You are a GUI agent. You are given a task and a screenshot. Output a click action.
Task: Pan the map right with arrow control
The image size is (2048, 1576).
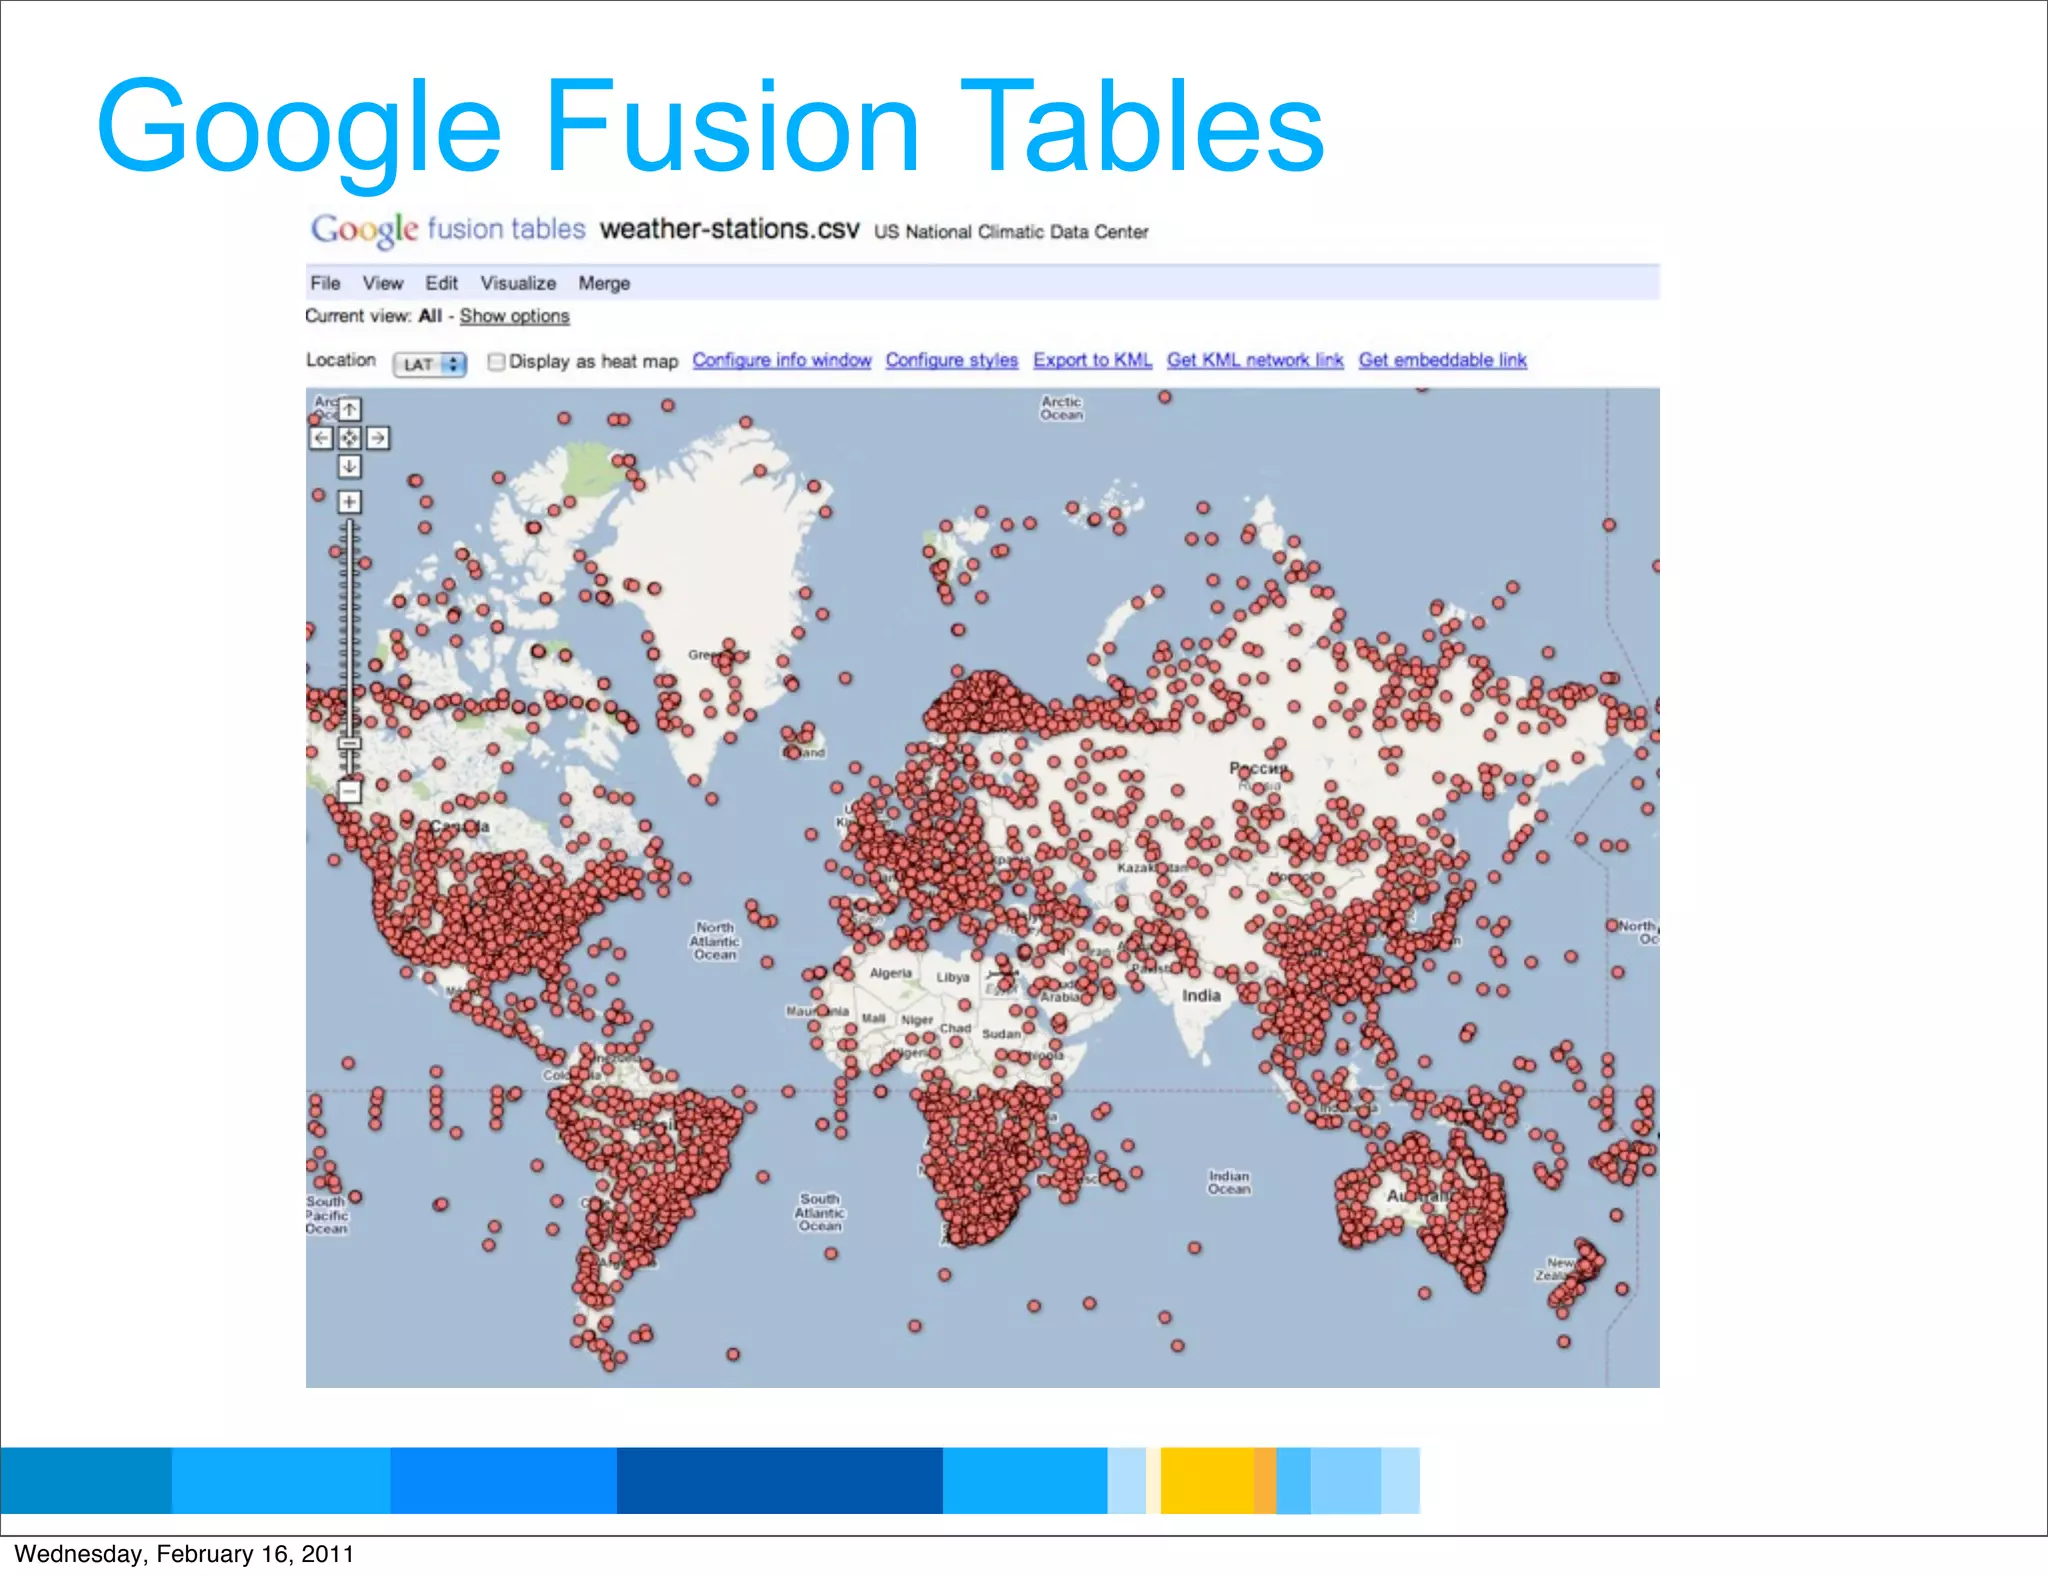378,438
